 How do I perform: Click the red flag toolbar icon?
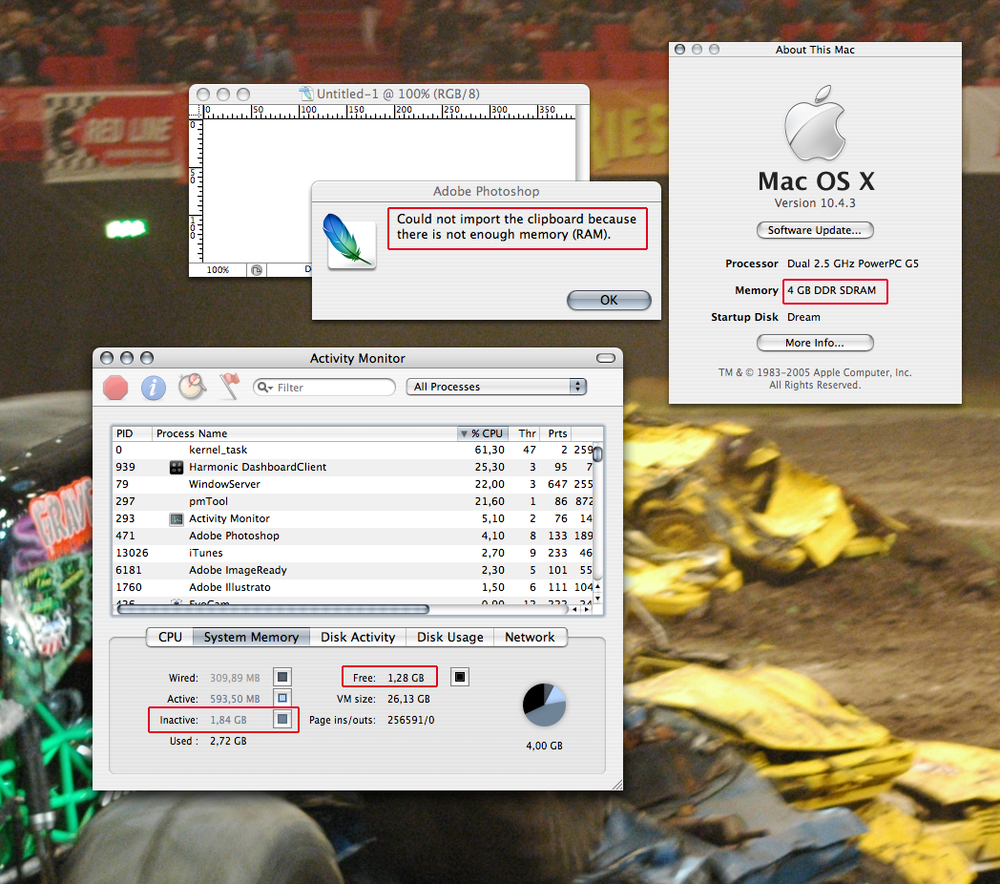click(229, 387)
